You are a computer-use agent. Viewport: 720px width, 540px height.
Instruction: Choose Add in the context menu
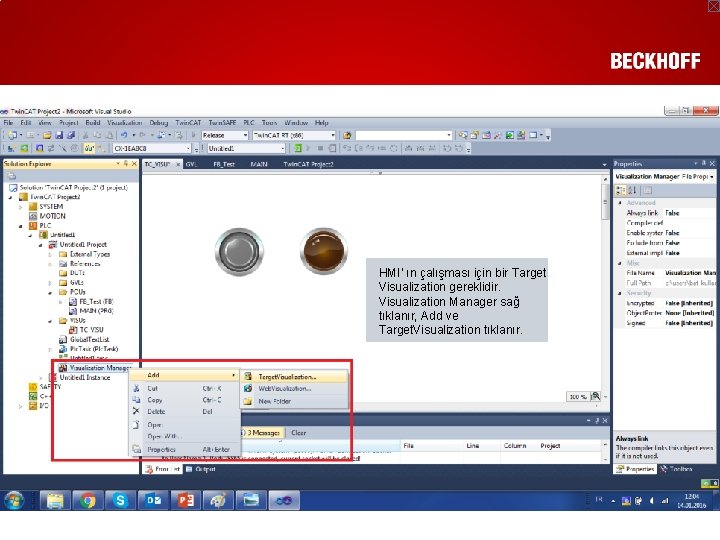point(185,375)
